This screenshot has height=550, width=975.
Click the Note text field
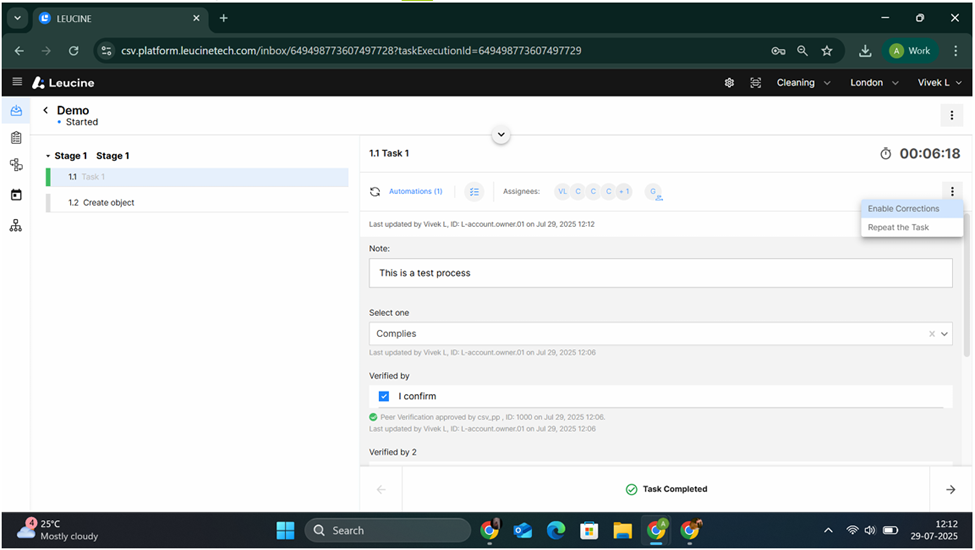click(x=660, y=272)
